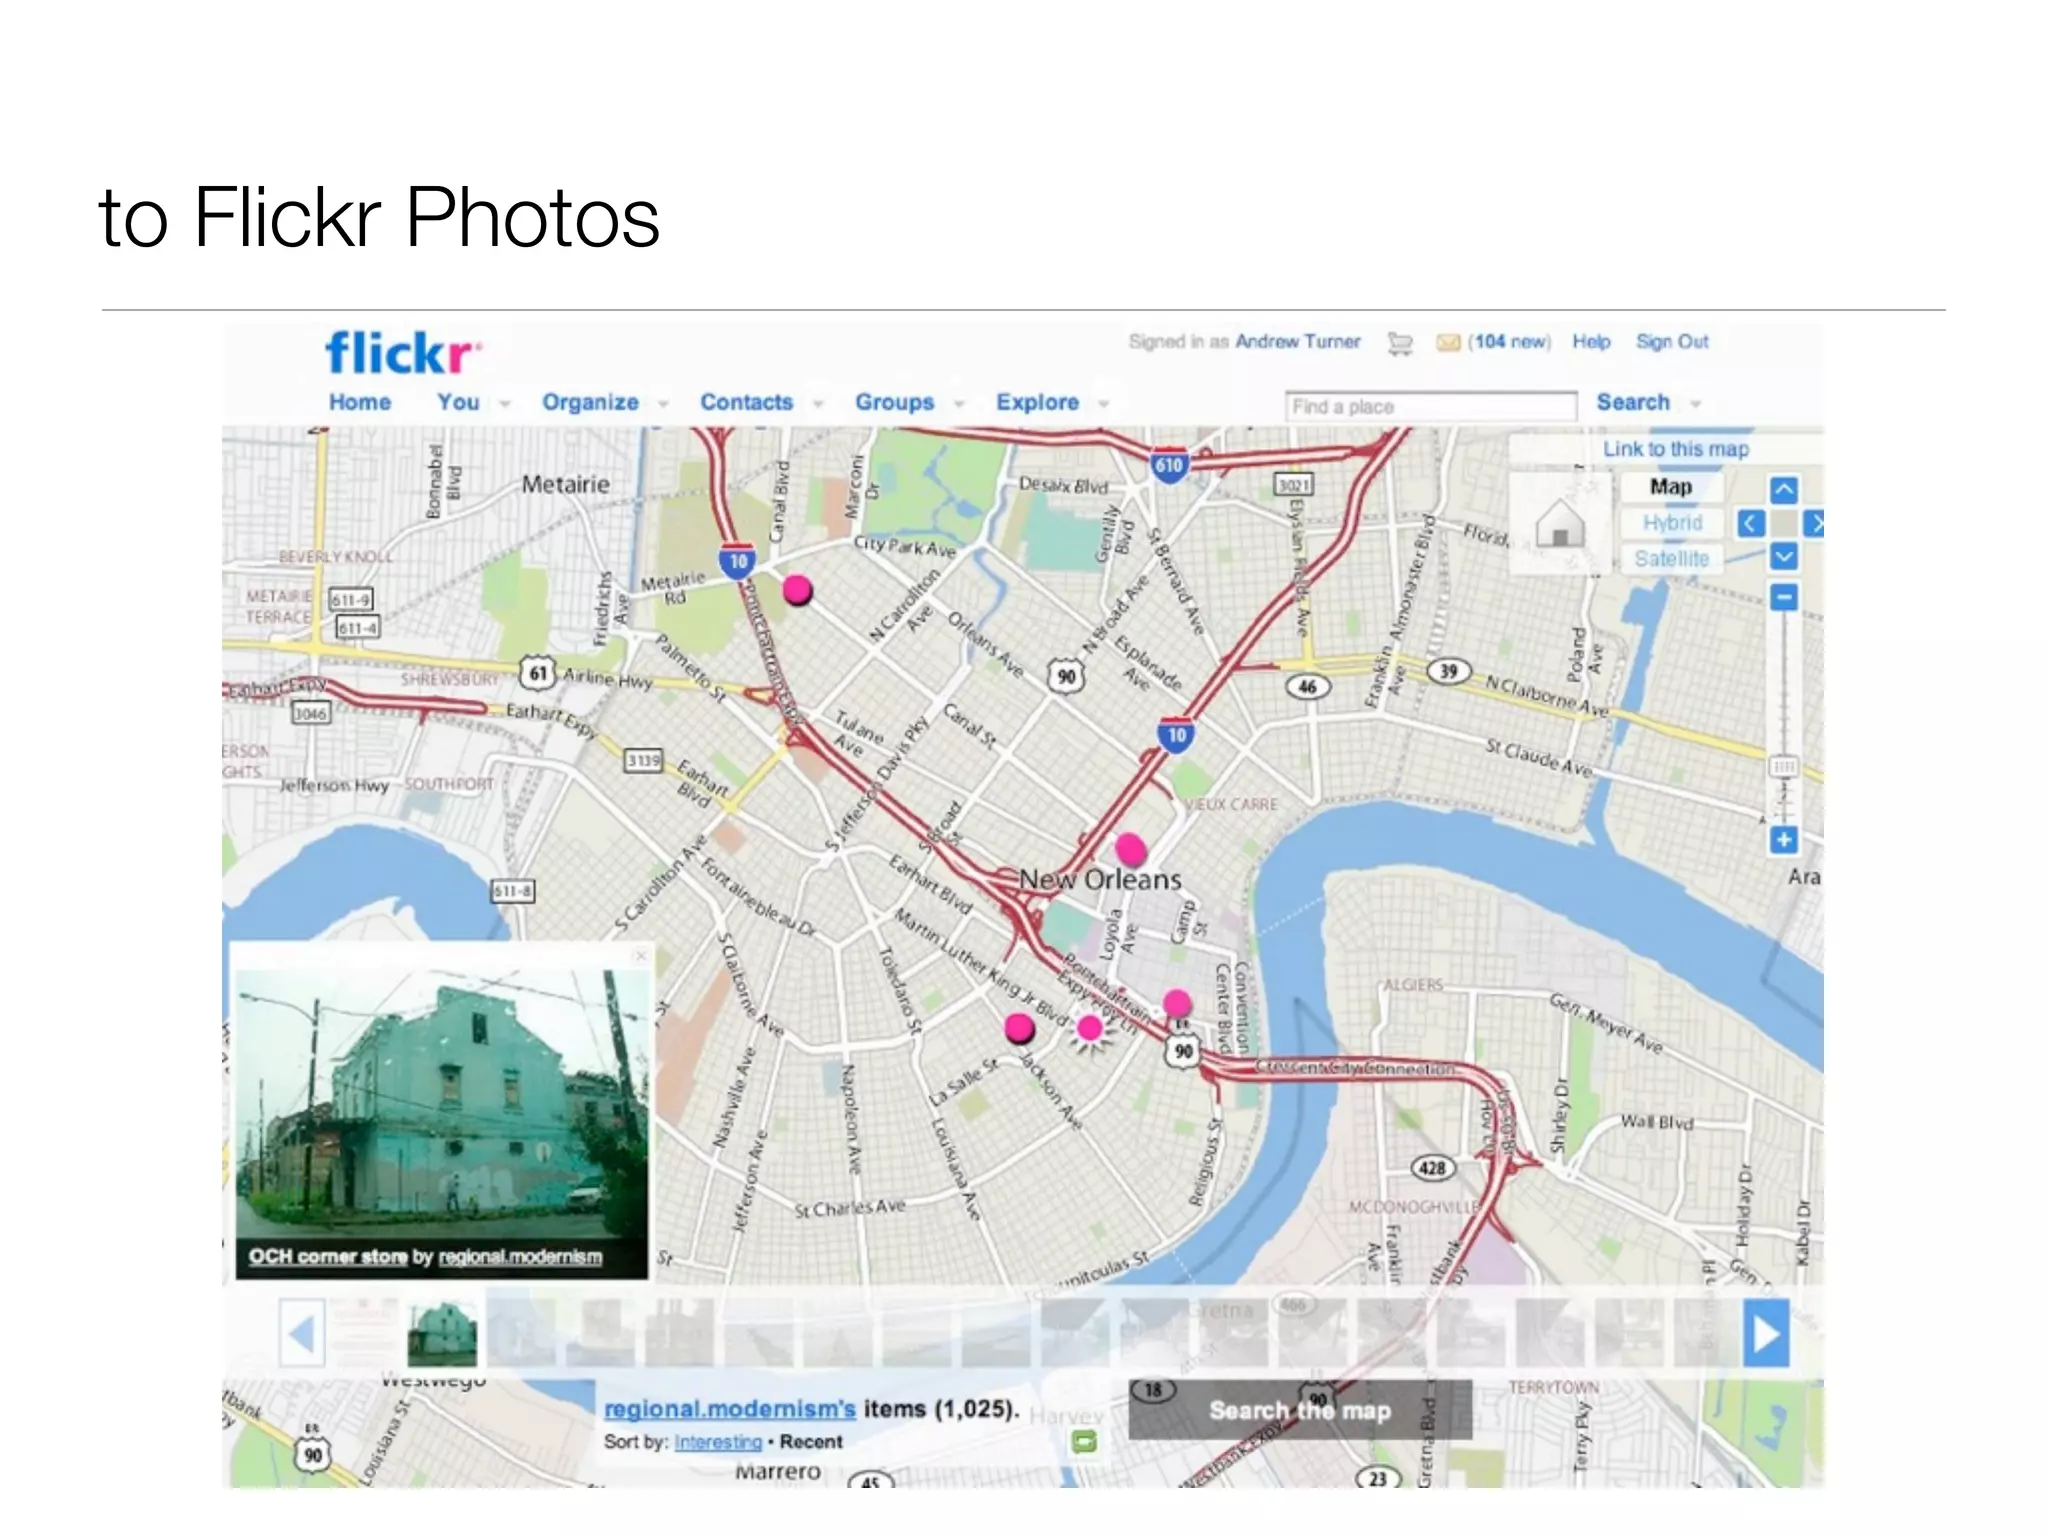Pan the map down with arrow
The image size is (2048, 1536).
click(1784, 556)
